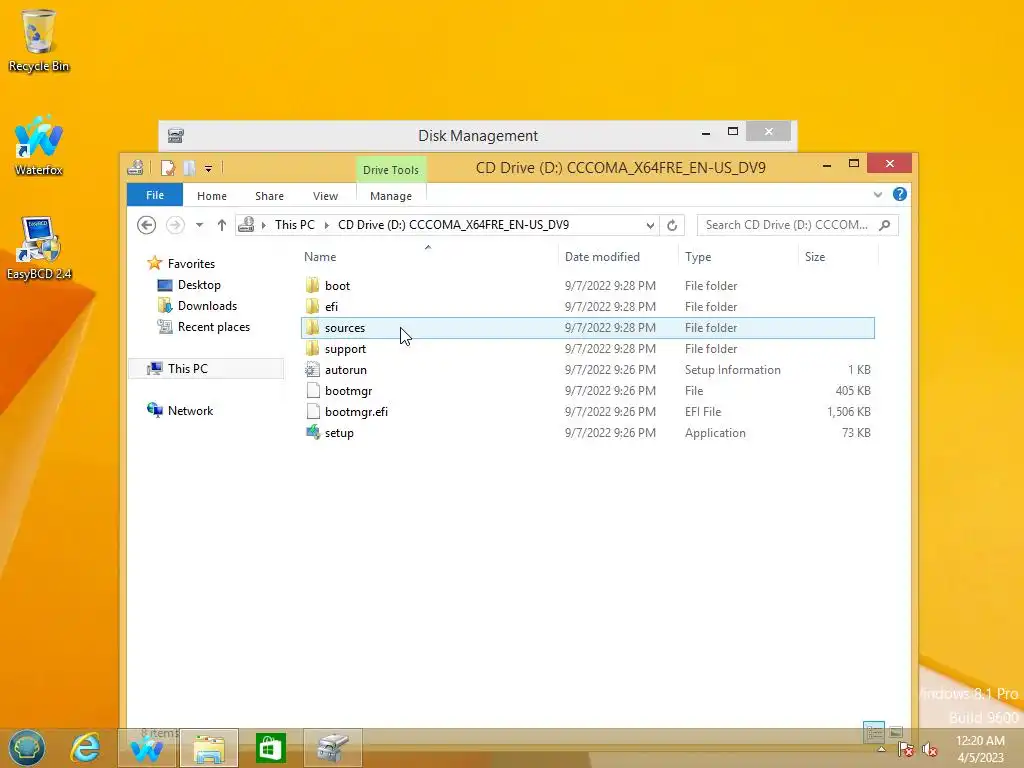Click the Drive Tools contextual tab header
Screen dimensions: 1024x768
(391, 170)
